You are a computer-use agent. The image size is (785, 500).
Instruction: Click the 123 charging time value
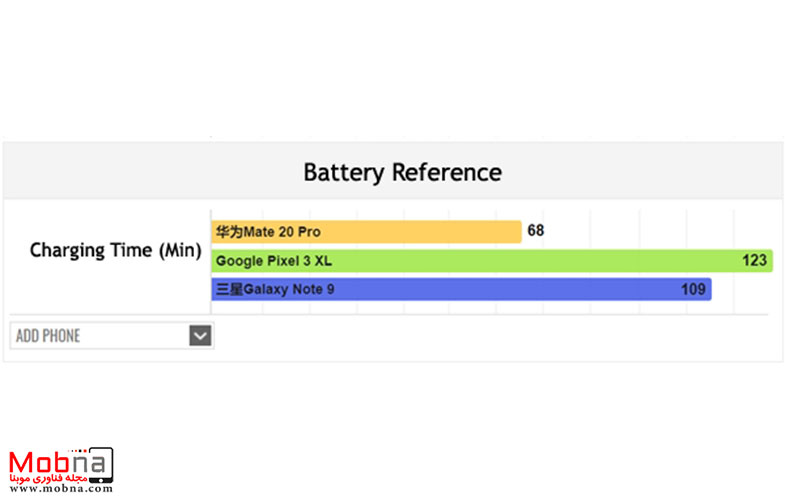(754, 261)
